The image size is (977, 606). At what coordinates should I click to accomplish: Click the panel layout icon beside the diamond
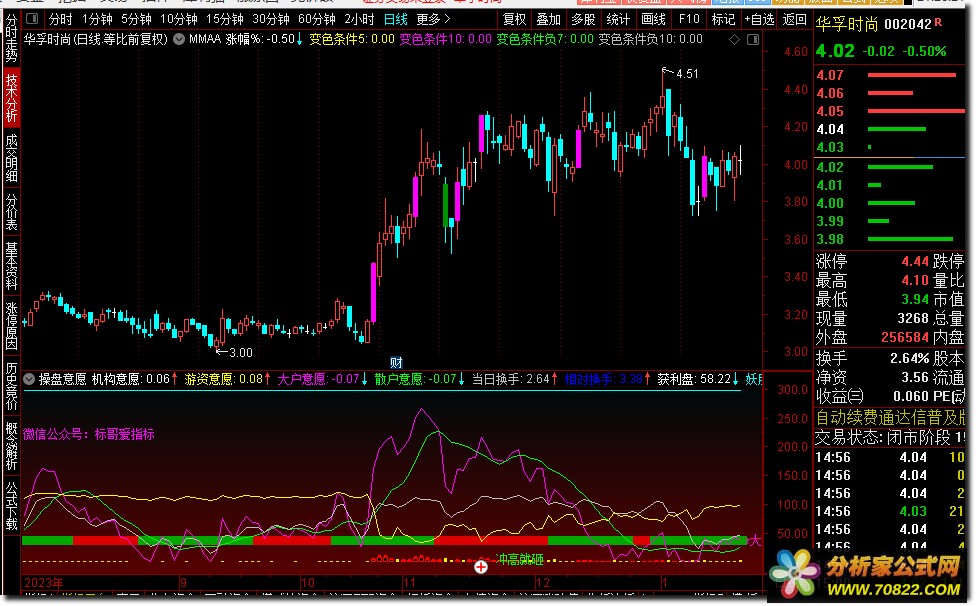[x=749, y=40]
